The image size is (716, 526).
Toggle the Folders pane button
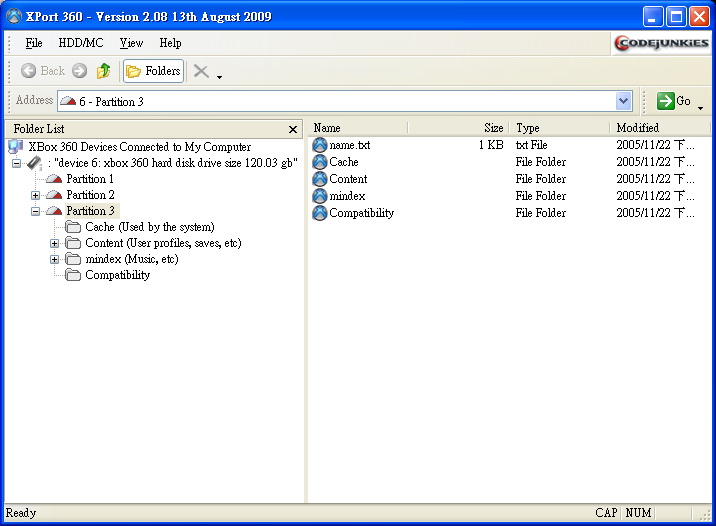(x=153, y=71)
